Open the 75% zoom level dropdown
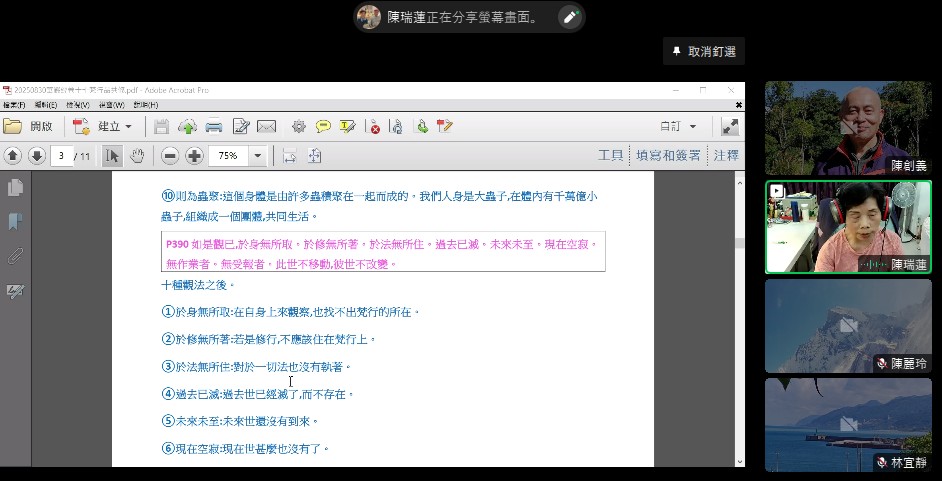The width and height of the screenshot is (942, 481). pyautogui.click(x=257, y=156)
